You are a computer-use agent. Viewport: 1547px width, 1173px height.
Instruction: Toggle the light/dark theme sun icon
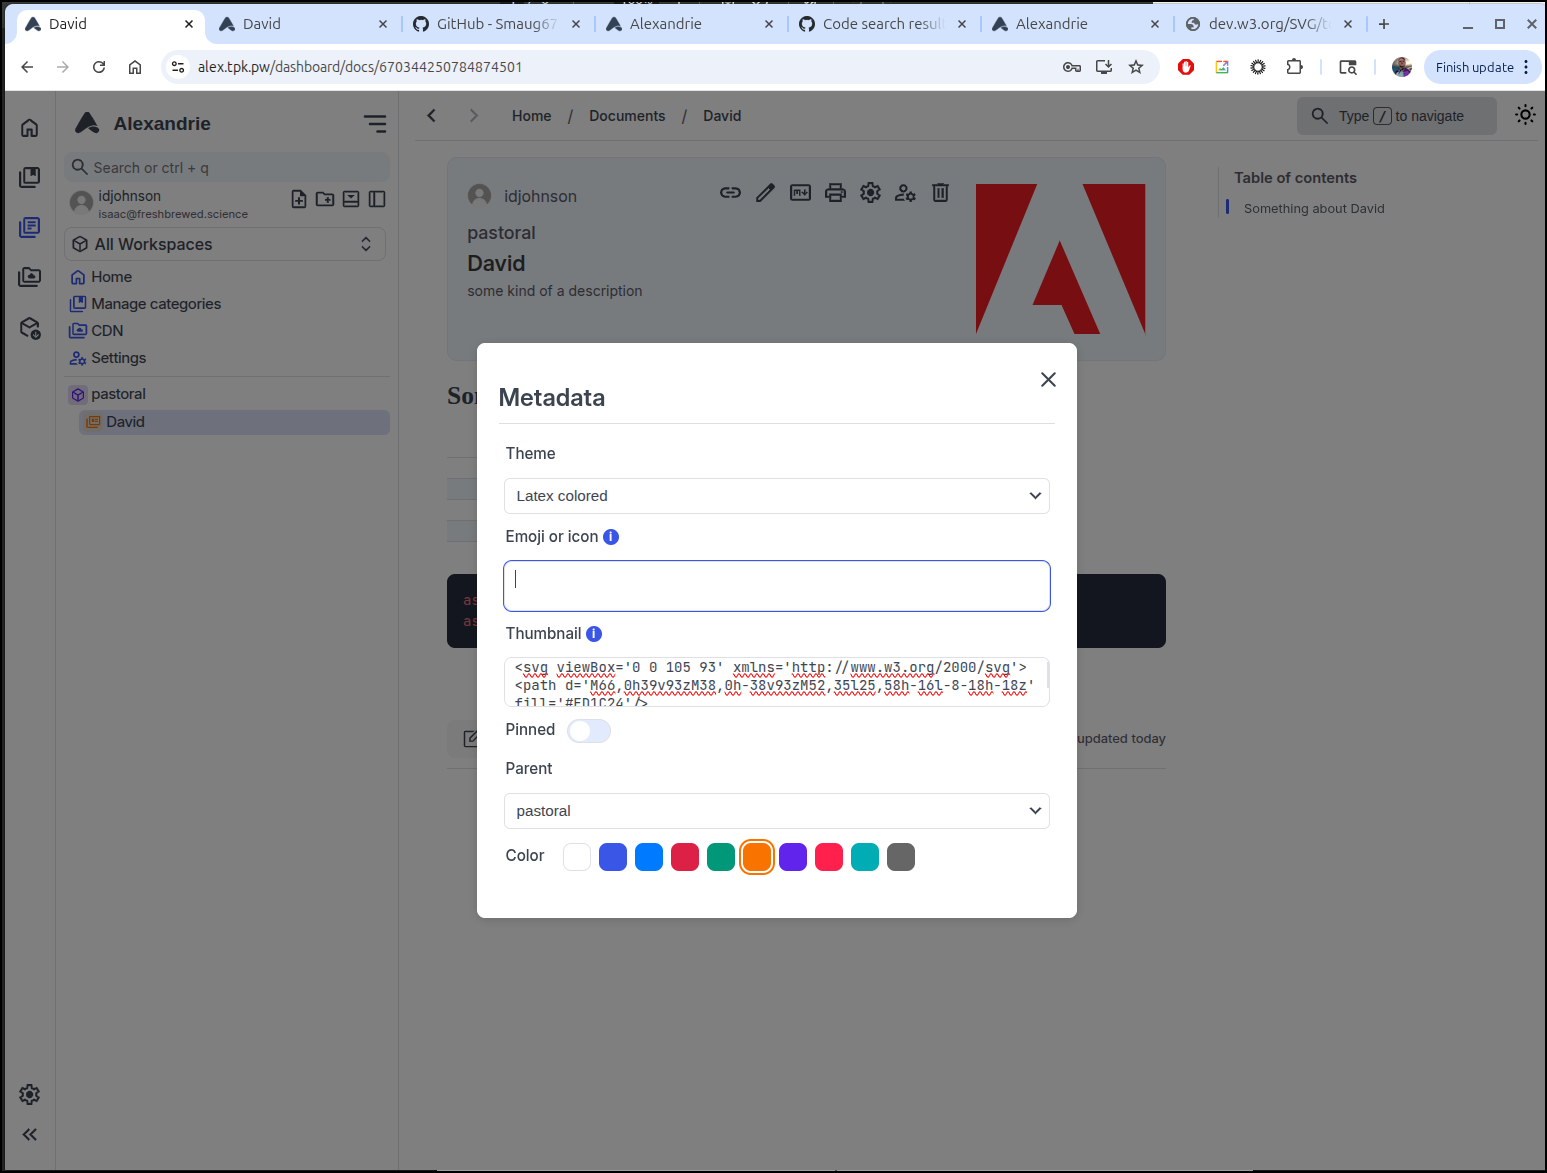(x=1525, y=115)
